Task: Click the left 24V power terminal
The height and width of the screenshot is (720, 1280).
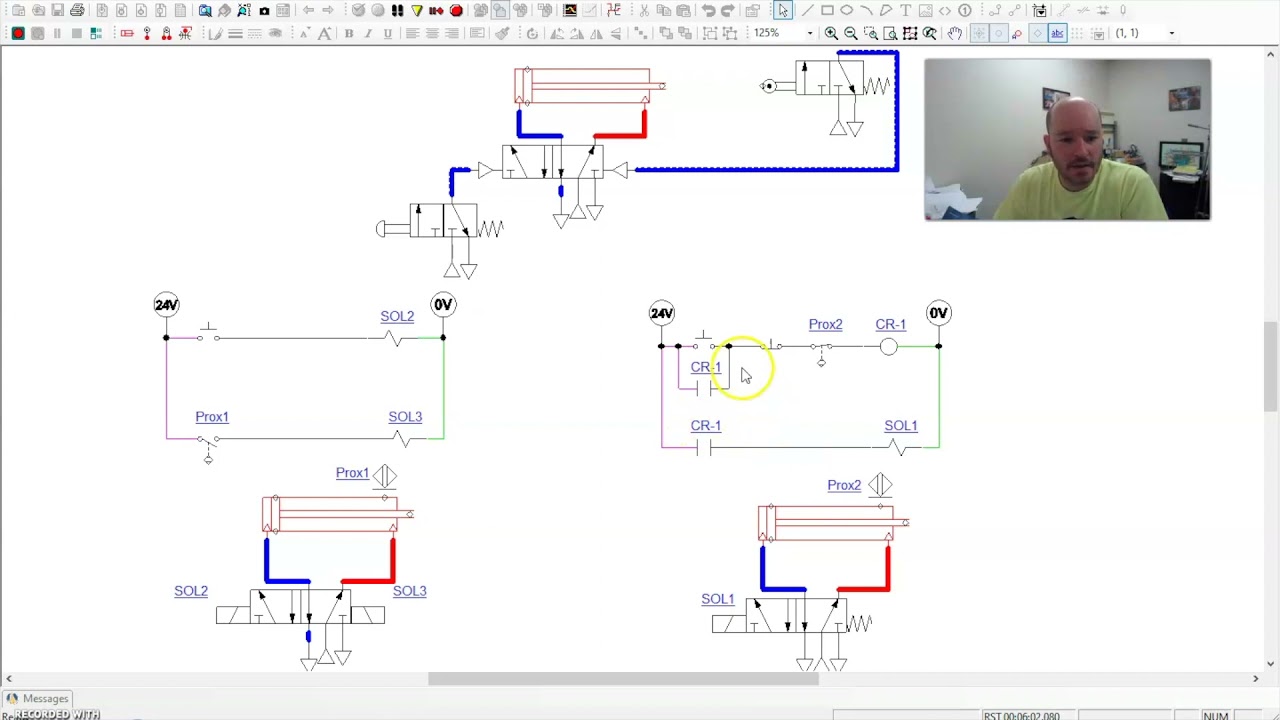Action: pyautogui.click(x=166, y=305)
